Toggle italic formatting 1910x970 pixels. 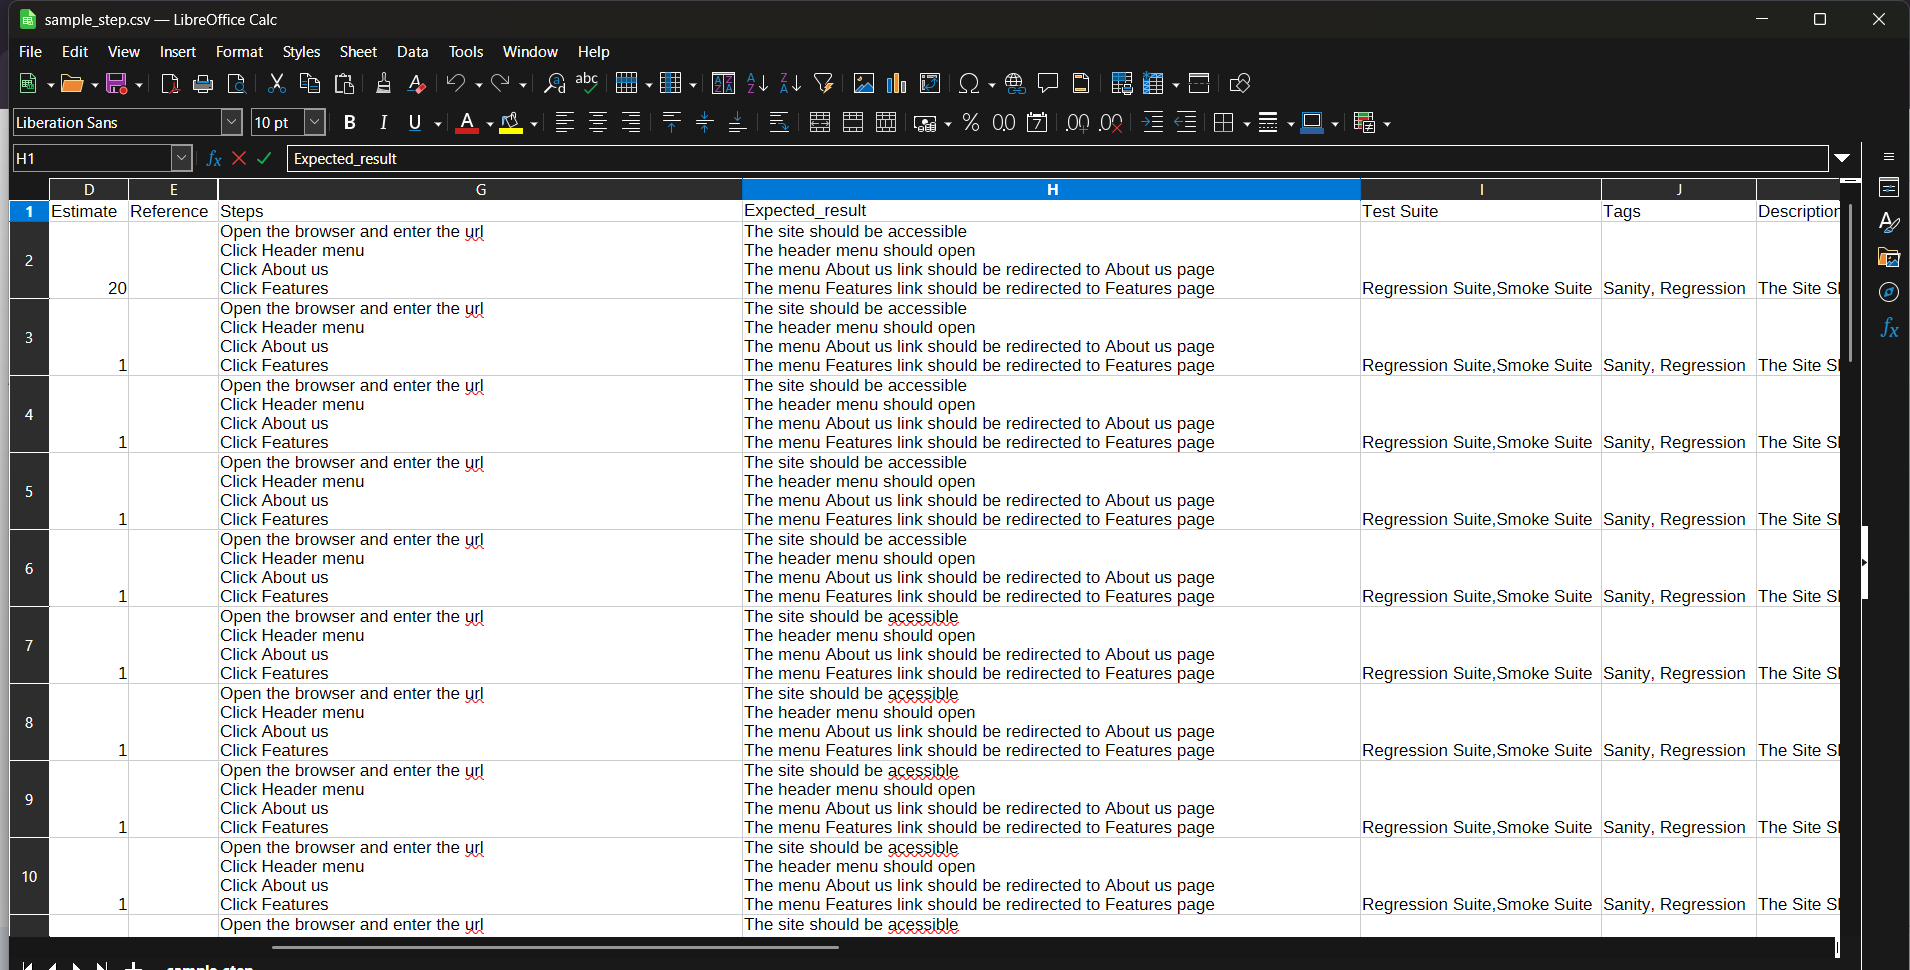(x=382, y=123)
